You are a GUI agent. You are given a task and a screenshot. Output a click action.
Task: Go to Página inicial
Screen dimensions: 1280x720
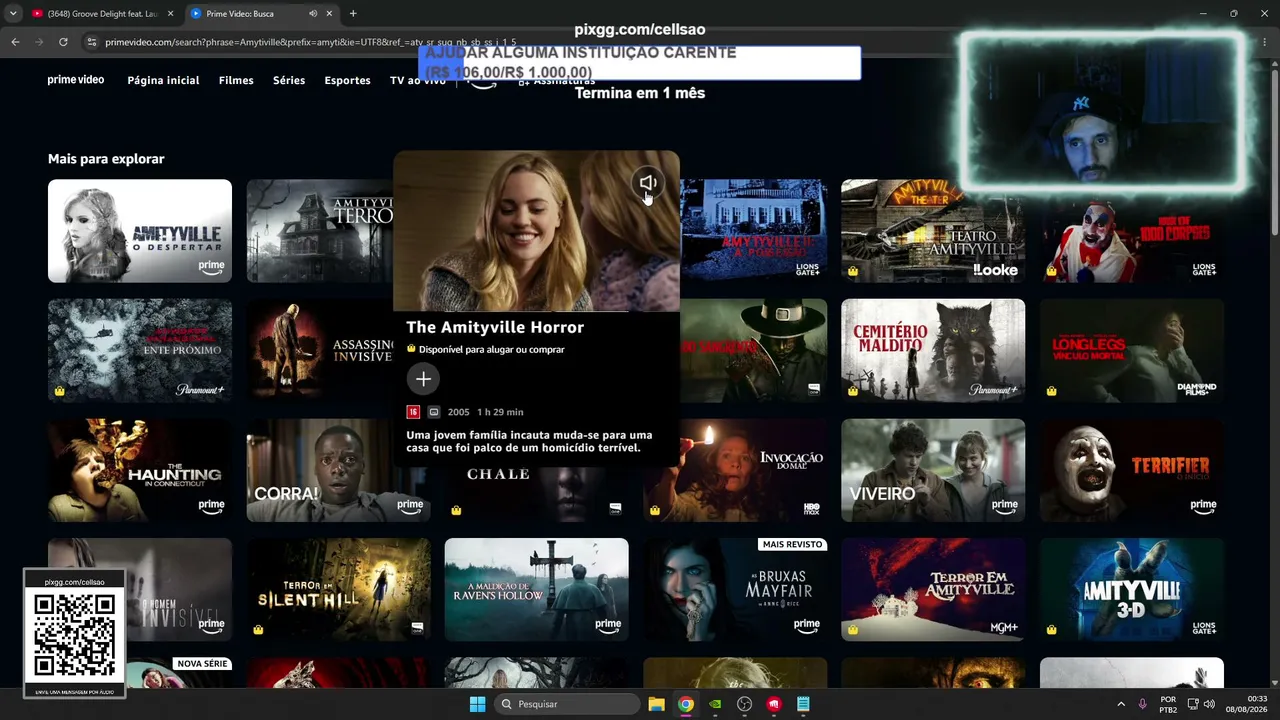click(163, 80)
